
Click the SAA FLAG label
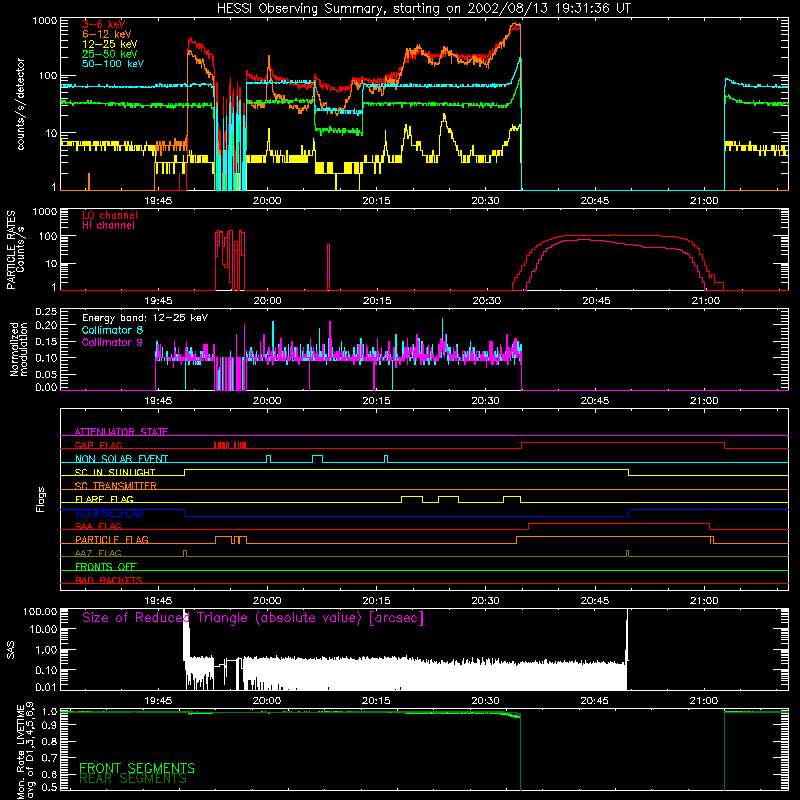98,526
